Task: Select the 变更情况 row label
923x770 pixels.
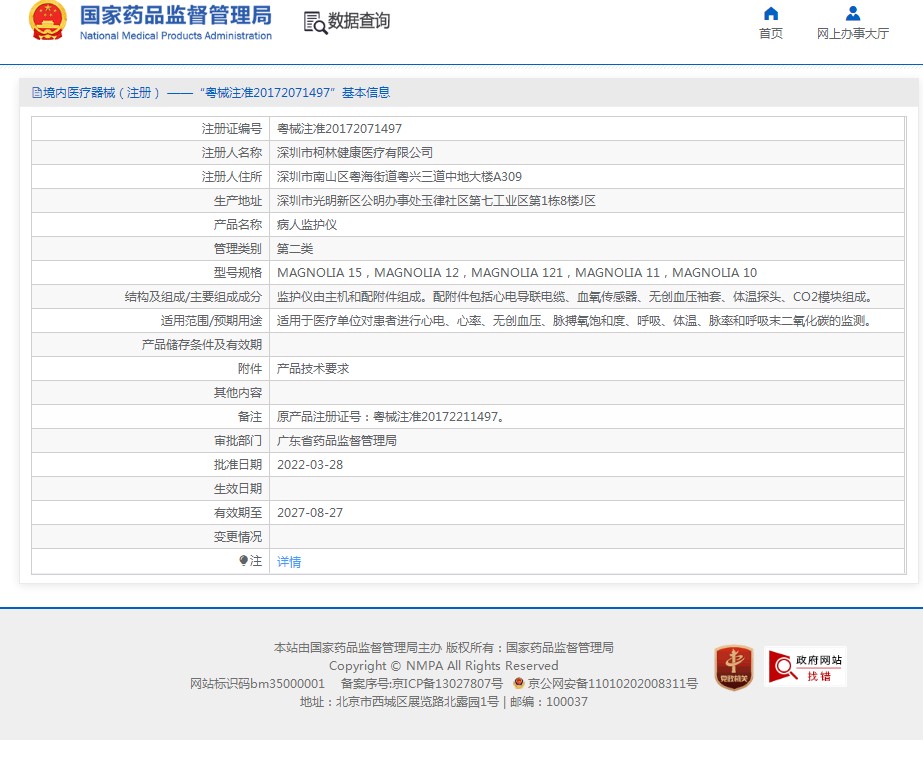Action: [238, 537]
